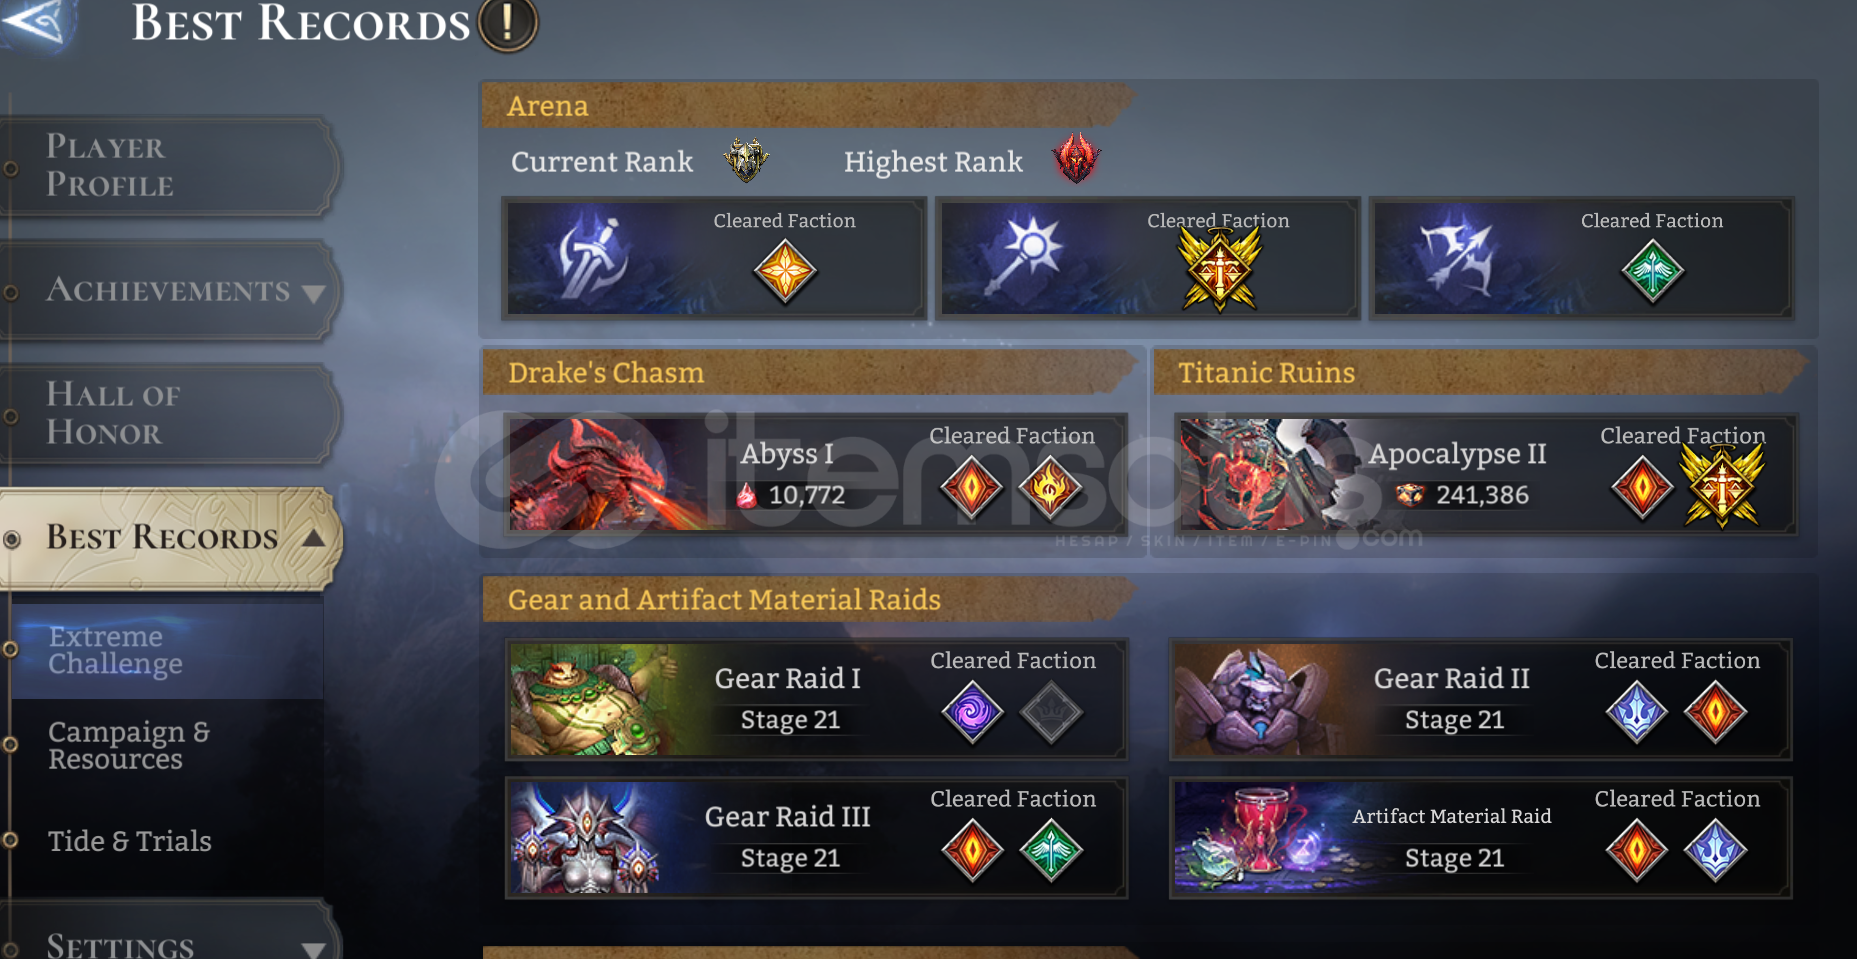1857x959 pixels.
Task: Click the Highest Rank red badge
Action: coord(1076,158)
